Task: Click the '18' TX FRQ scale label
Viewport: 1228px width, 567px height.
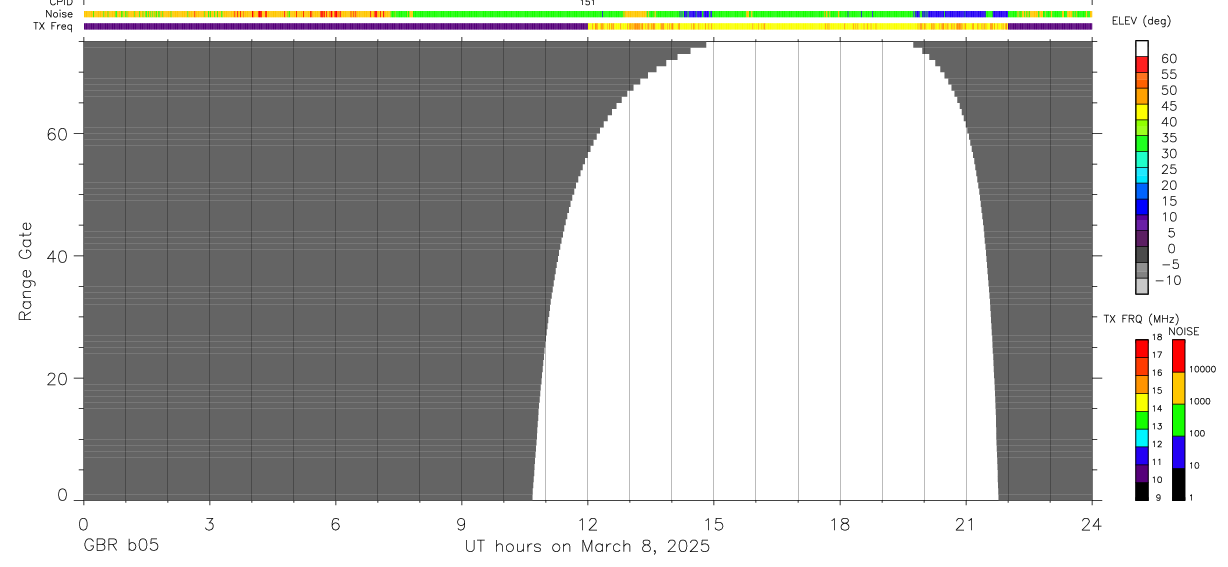Action: [x=1157, y=337]
